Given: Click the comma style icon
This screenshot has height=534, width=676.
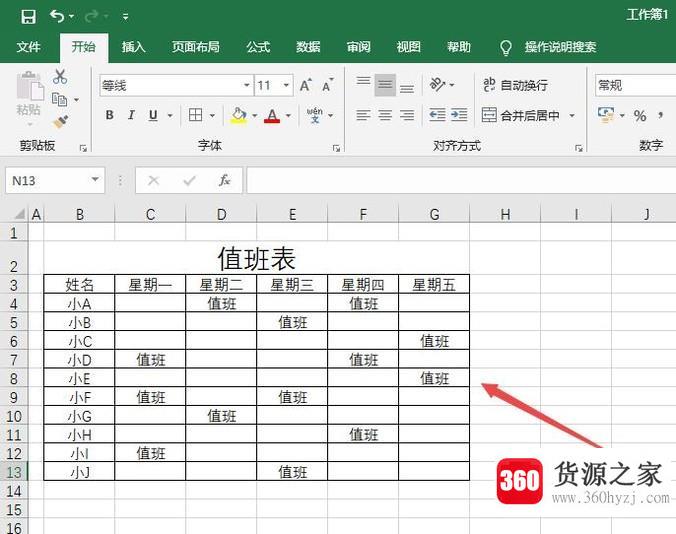Looking at the screenshot, I should 660,116.
